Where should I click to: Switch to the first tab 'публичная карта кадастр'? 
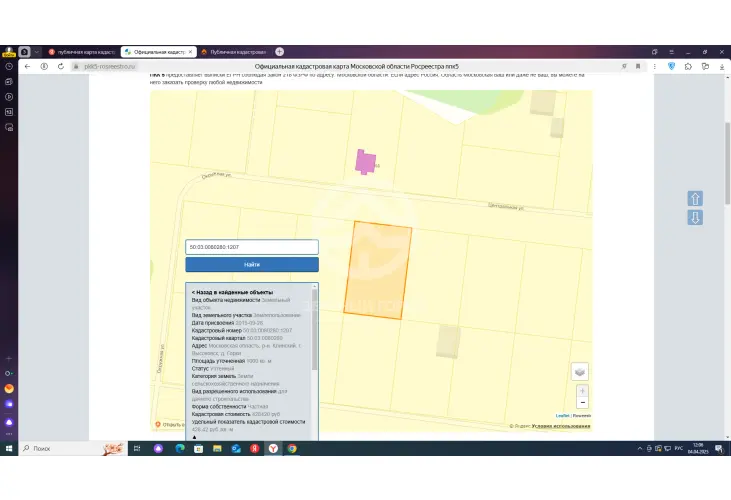click(82, 52)
